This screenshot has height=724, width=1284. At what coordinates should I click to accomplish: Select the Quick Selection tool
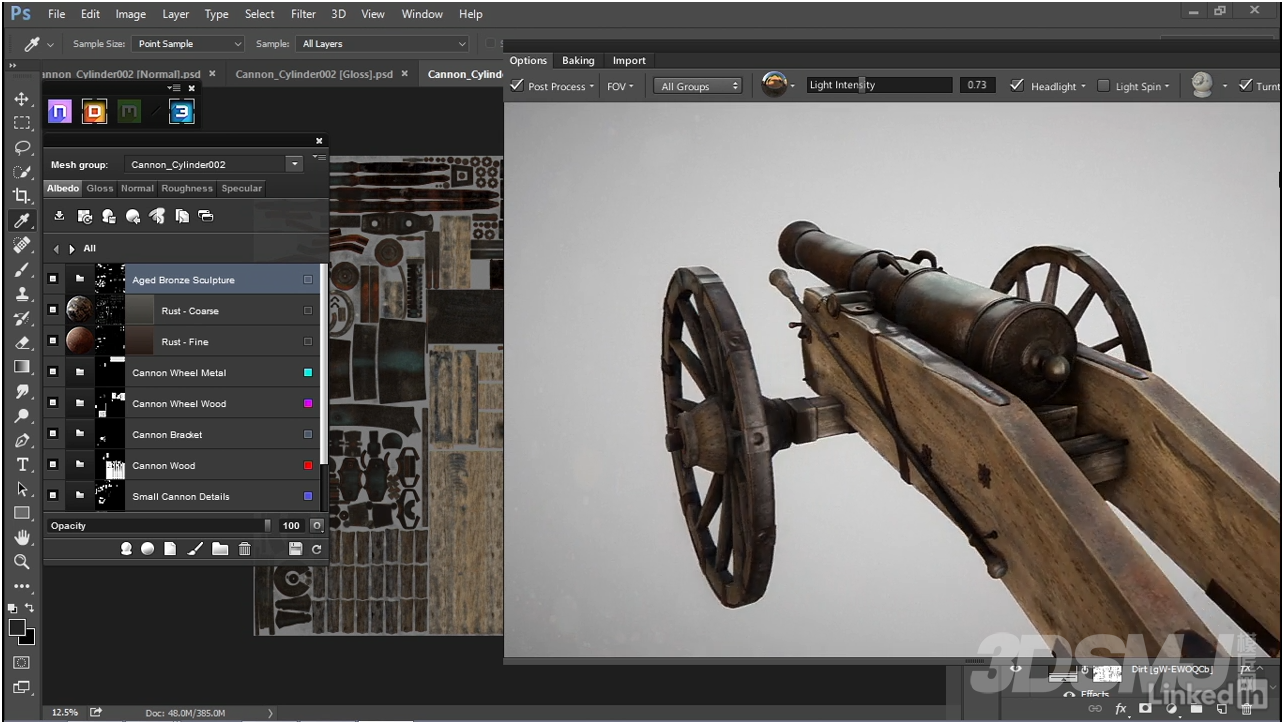[x=21, y=172]
